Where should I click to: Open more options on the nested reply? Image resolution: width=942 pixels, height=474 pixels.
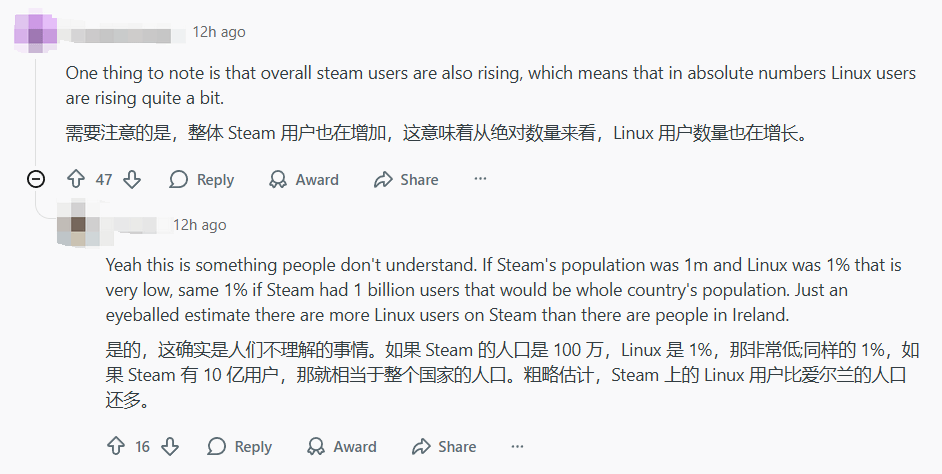click(x=517, y=446)
